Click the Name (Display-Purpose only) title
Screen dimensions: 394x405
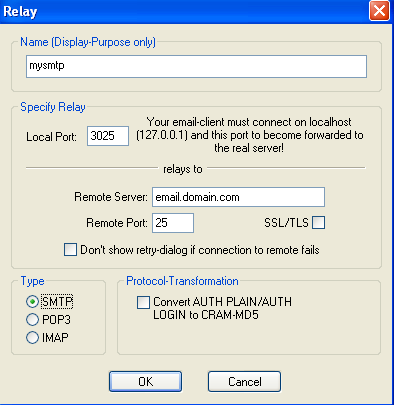click(x=88, y=42)
